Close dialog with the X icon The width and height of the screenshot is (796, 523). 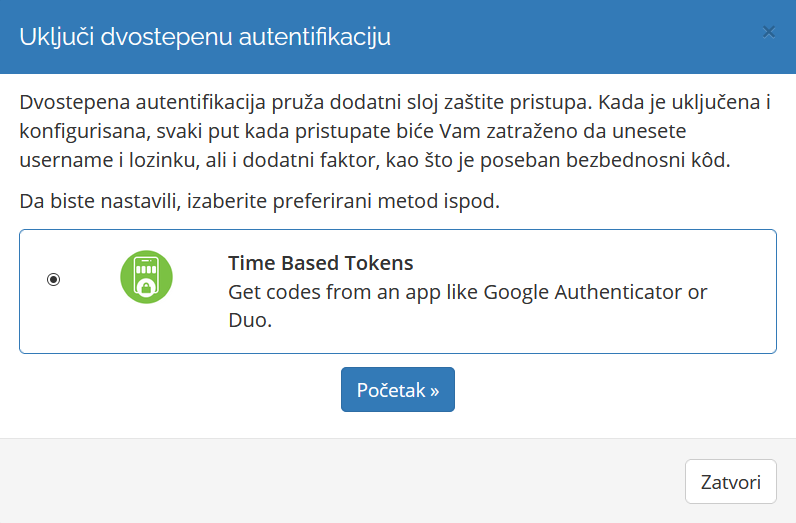[x=768, y=32]
